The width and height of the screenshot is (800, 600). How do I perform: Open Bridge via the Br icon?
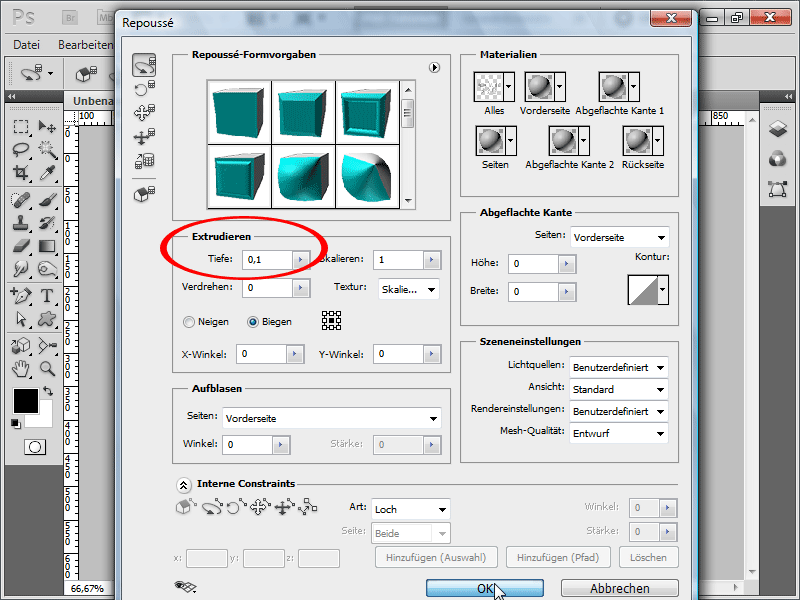(70, 18)
